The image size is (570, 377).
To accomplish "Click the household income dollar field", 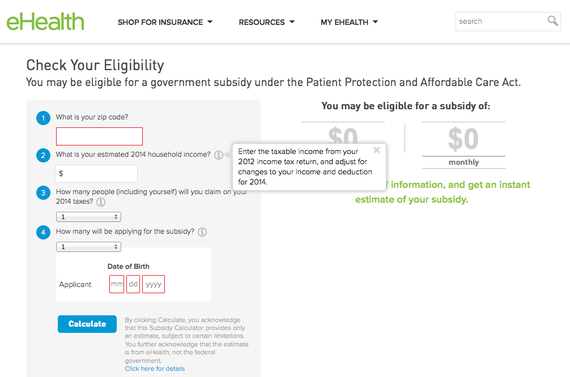I will point(96,173).
